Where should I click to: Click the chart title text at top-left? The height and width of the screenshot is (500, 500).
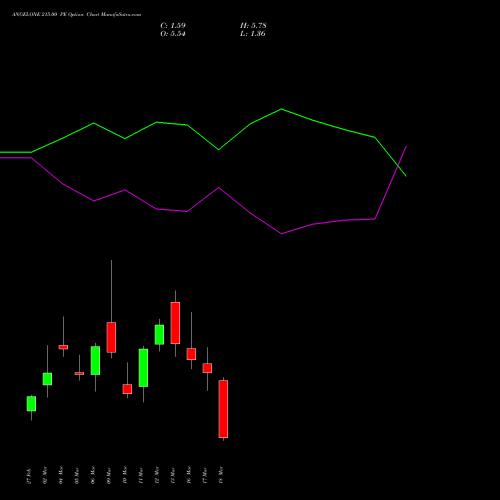[x=76, y=15]
